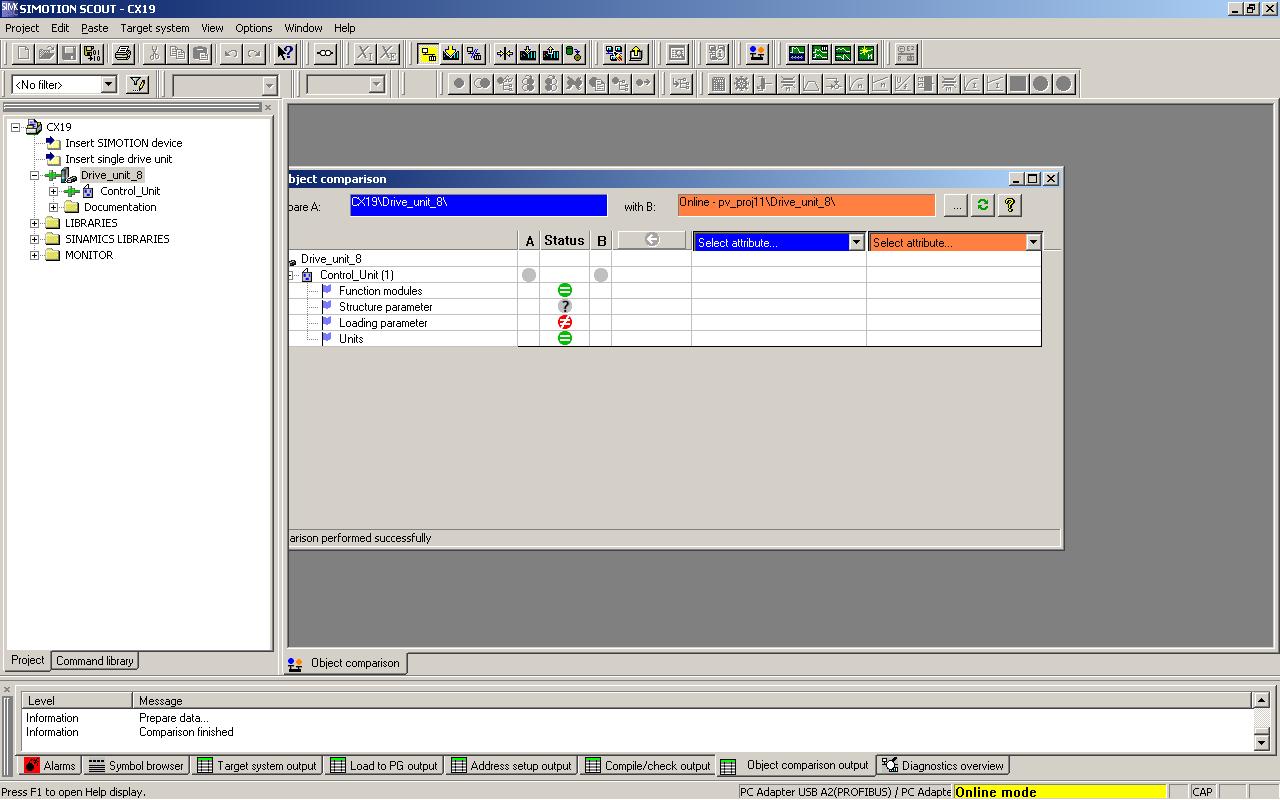Select Insert SIMOTION device in the tree

124,143
